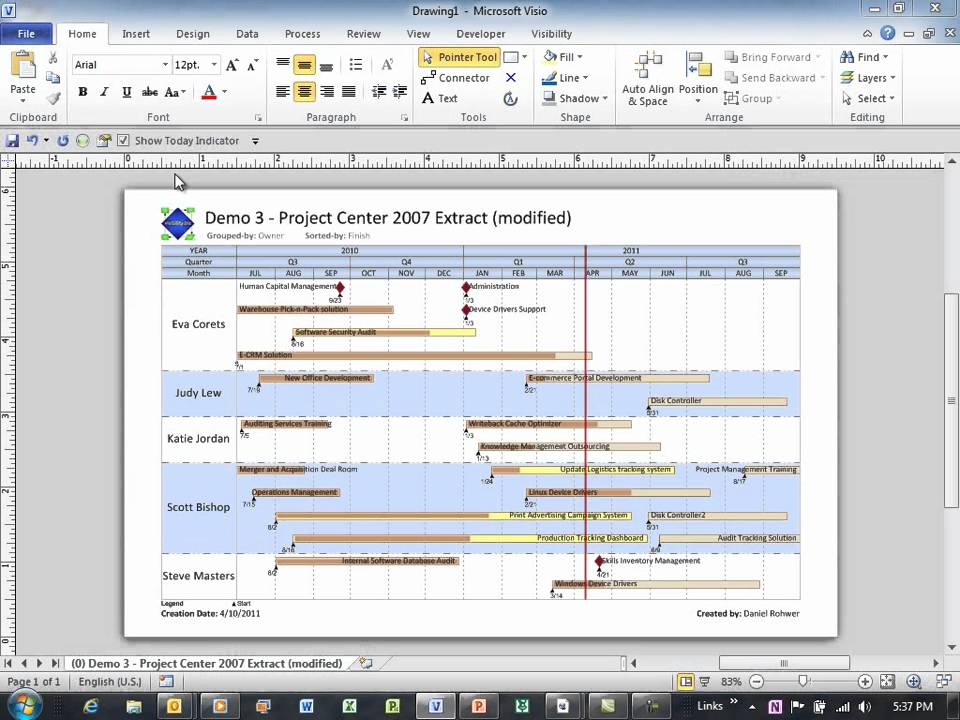
Task: Click the Auto Align & Space icon
Action: 648,65
